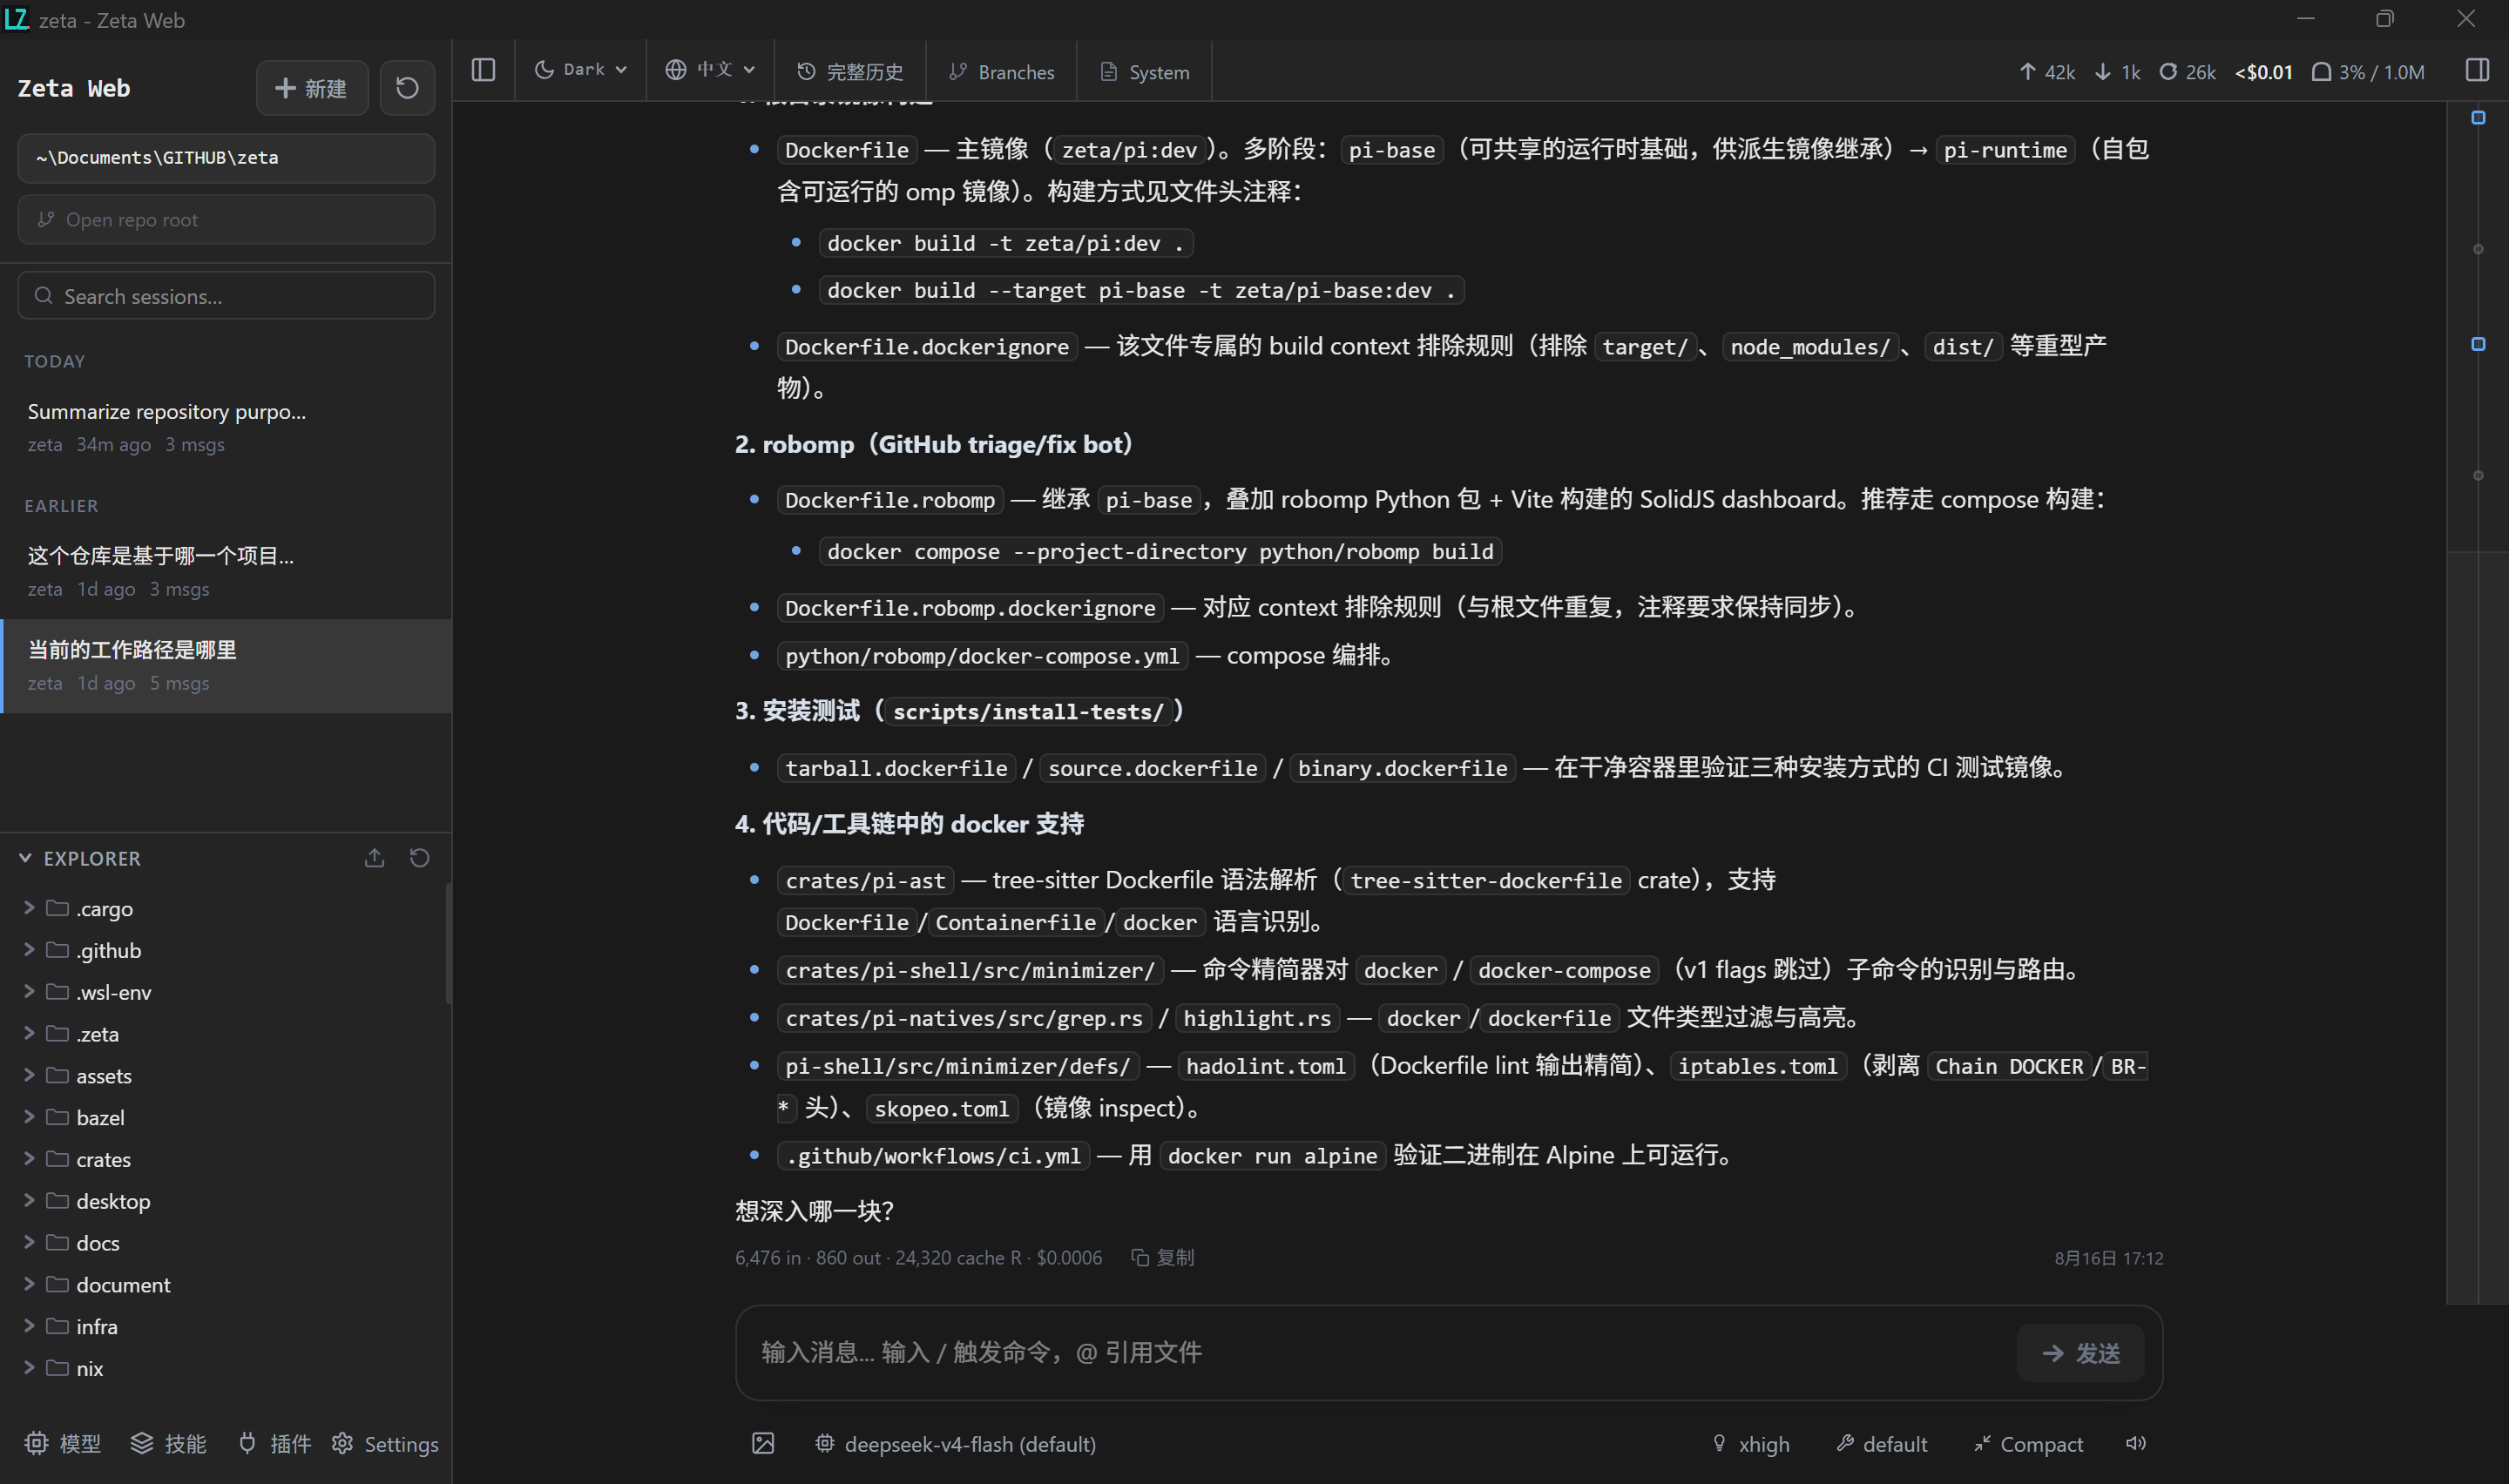Screen dimensions: 2509x1484
Task: Expand the .zeta folder
Action: pos(225,1034)
